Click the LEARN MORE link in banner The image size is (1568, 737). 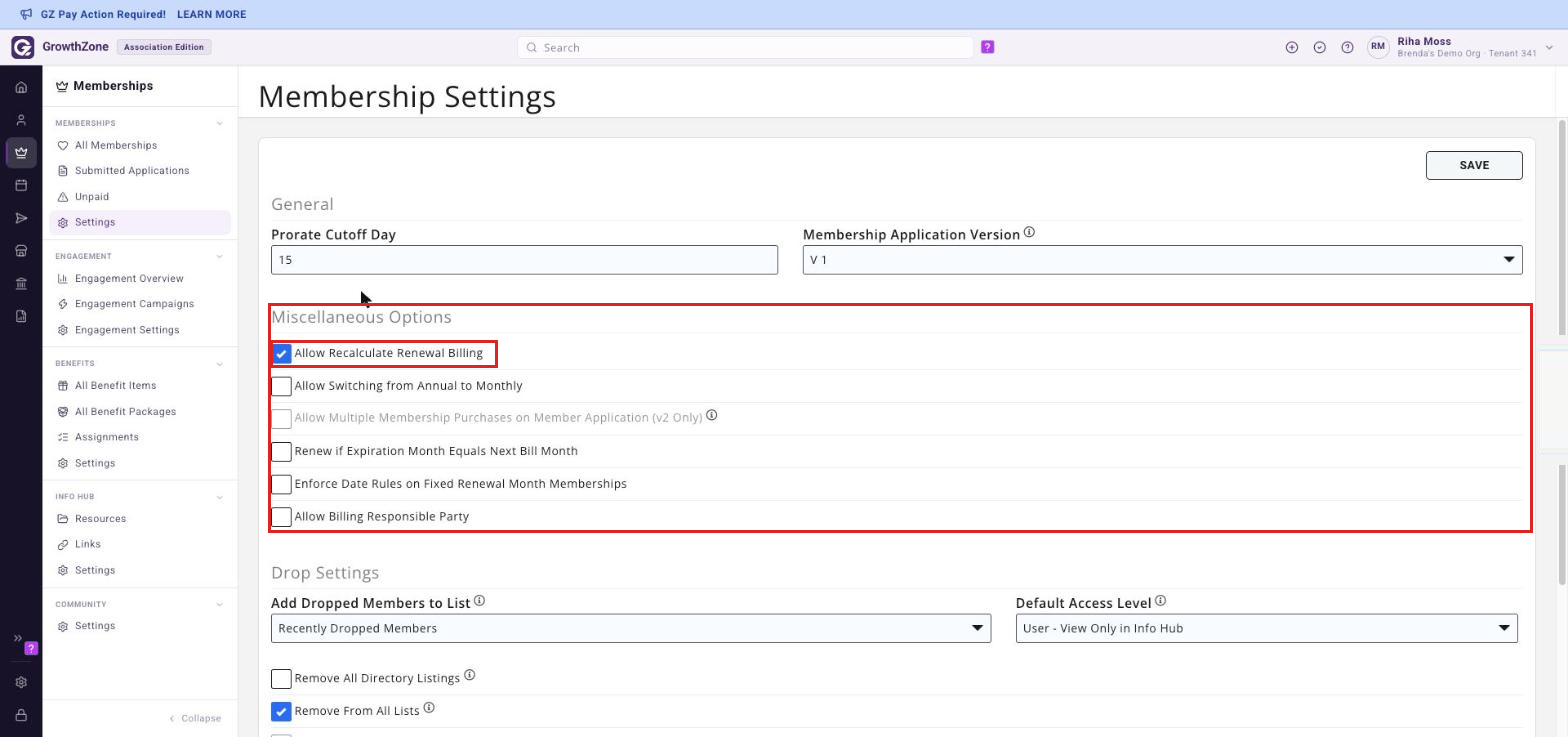click(x=211, y=14)
